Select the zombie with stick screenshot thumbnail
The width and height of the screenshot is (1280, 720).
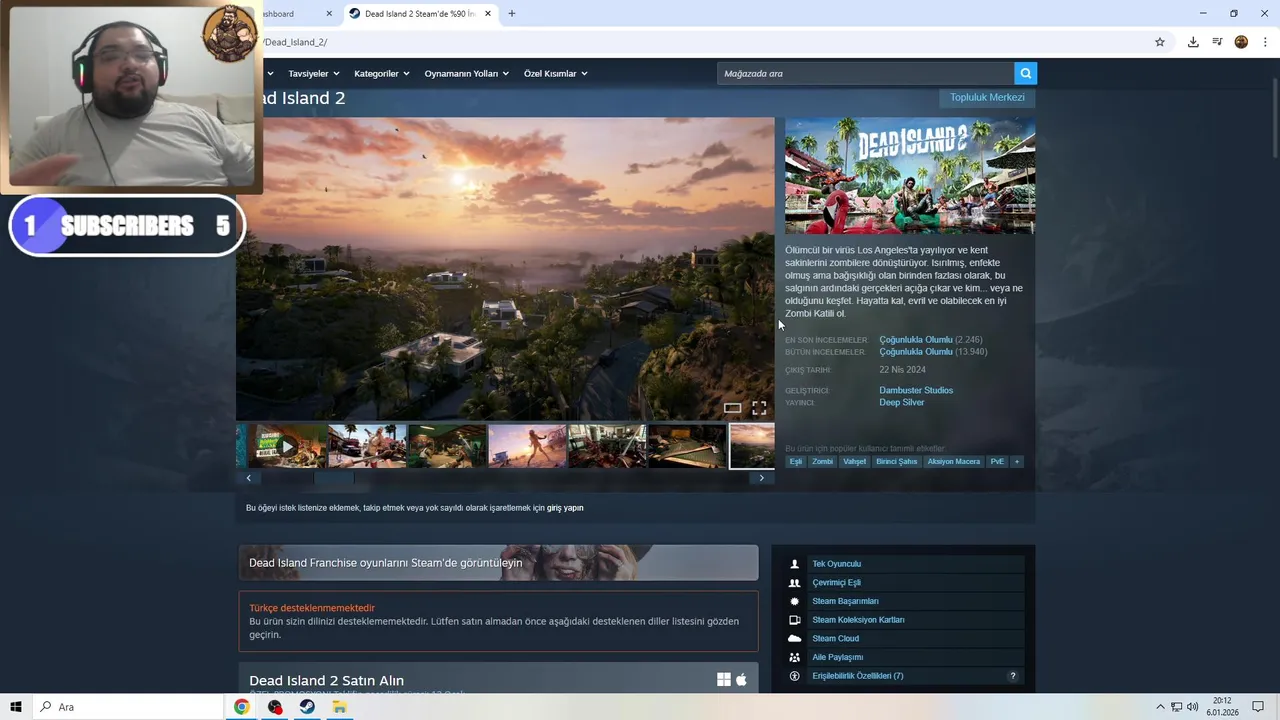tap(367, 446)
